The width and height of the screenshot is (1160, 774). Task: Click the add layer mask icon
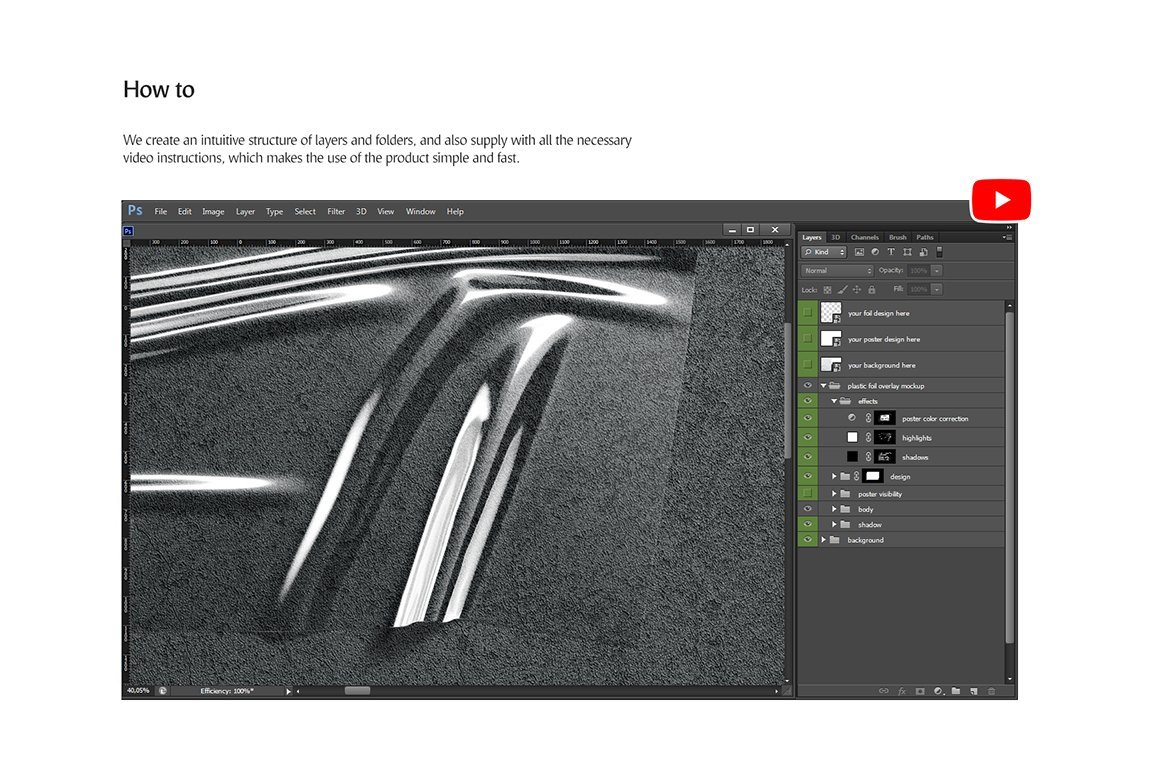click(919, 691)
